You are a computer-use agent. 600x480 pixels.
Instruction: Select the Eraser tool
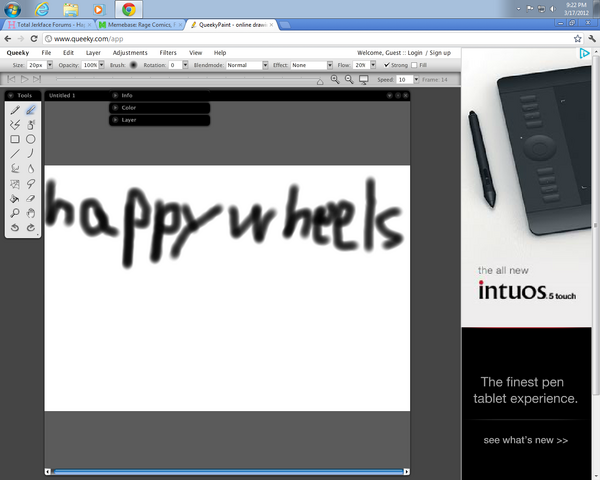(31, 199)
